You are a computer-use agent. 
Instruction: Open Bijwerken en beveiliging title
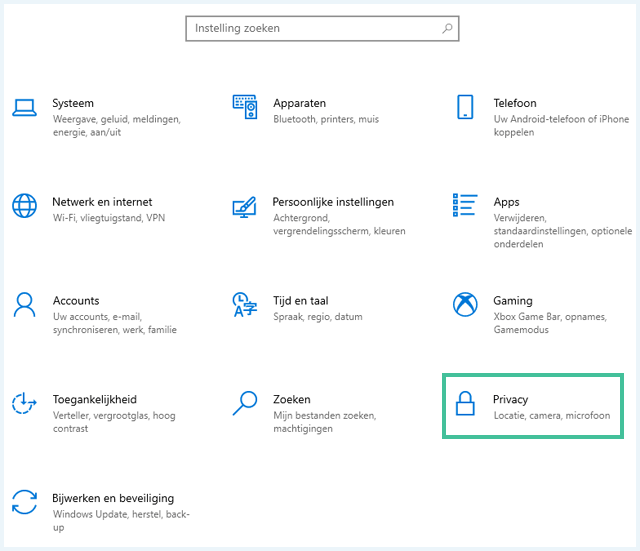coord(113,498)
